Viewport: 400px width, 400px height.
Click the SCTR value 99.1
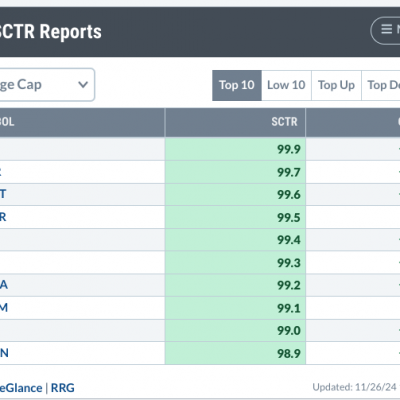coord(289,308)
